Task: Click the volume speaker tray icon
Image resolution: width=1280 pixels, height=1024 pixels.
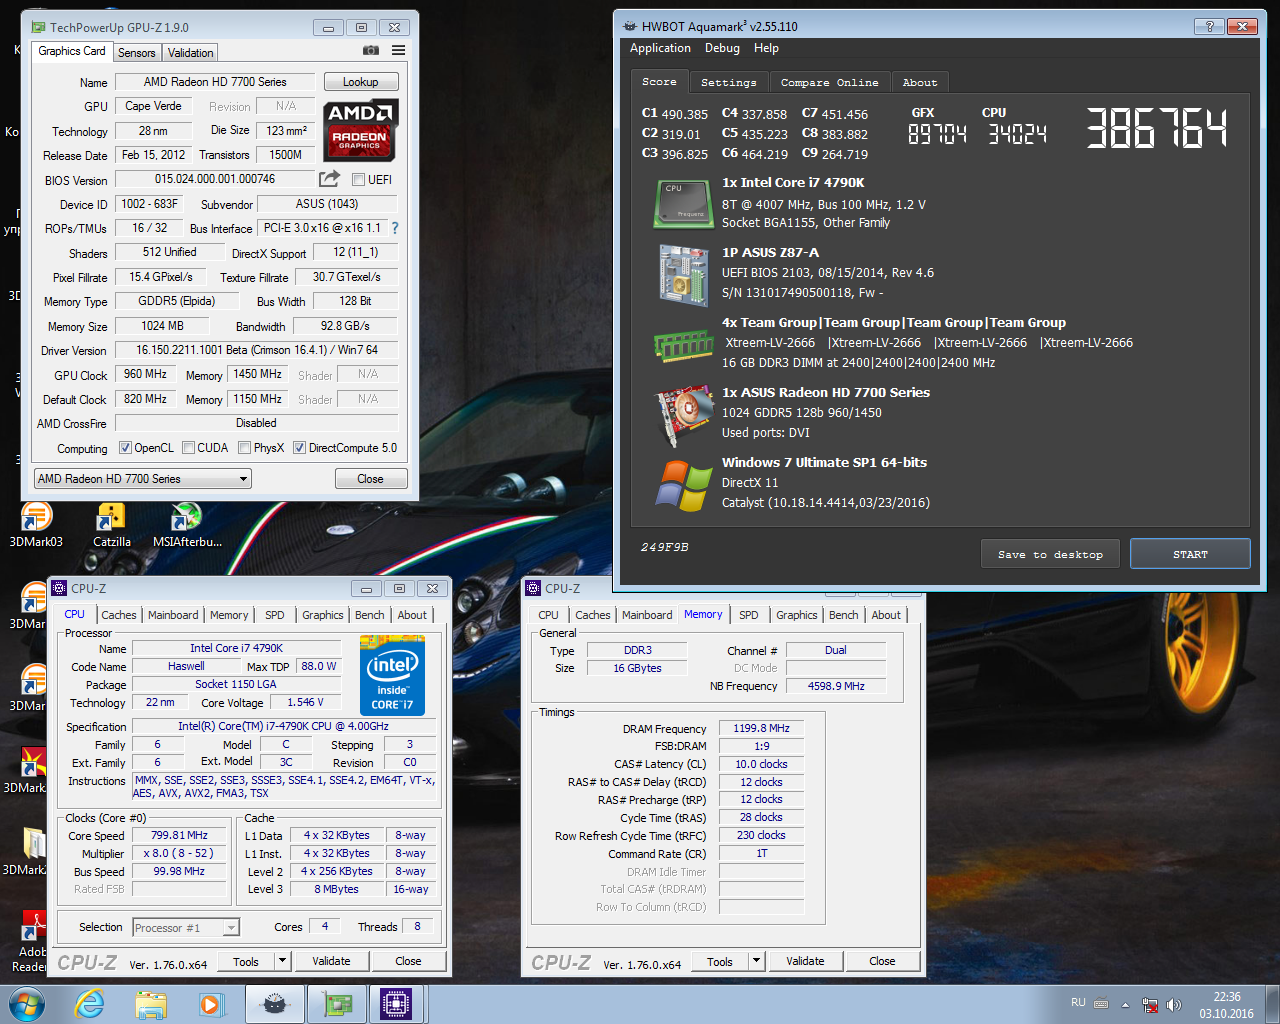Action: [x=1174, y=1004]
